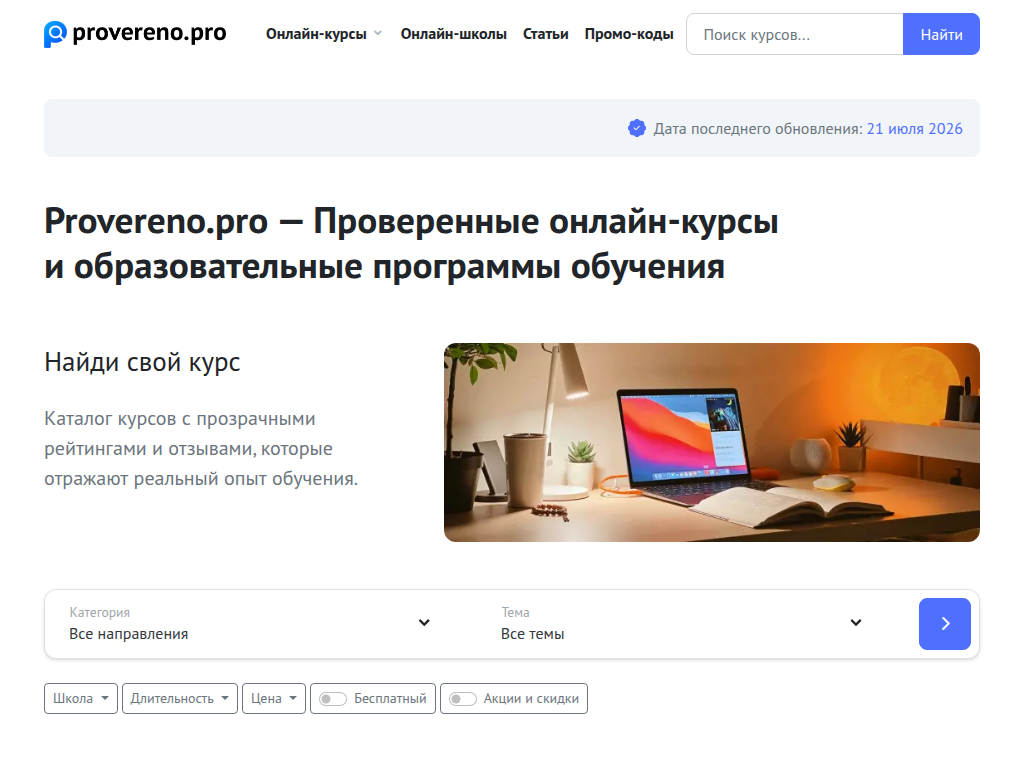Open the Онлайн-курсы menu

[x=316, y=34]
